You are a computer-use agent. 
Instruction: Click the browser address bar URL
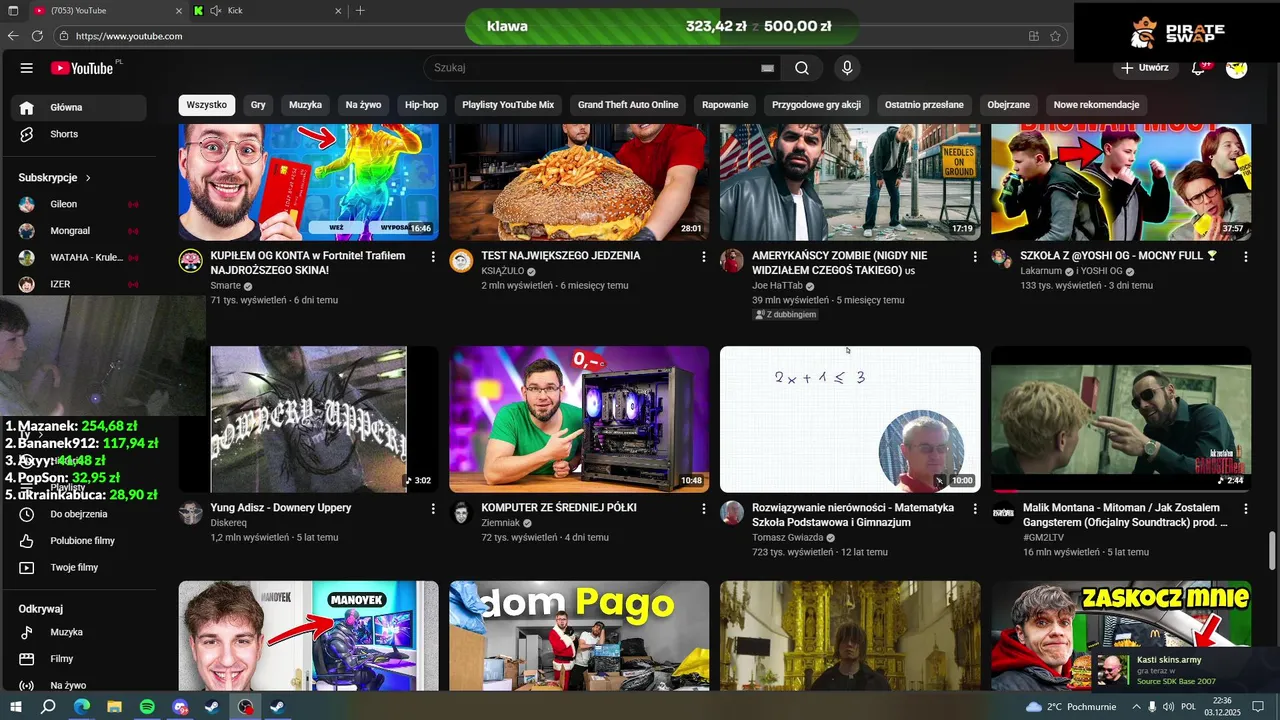[x=129, y=36]
